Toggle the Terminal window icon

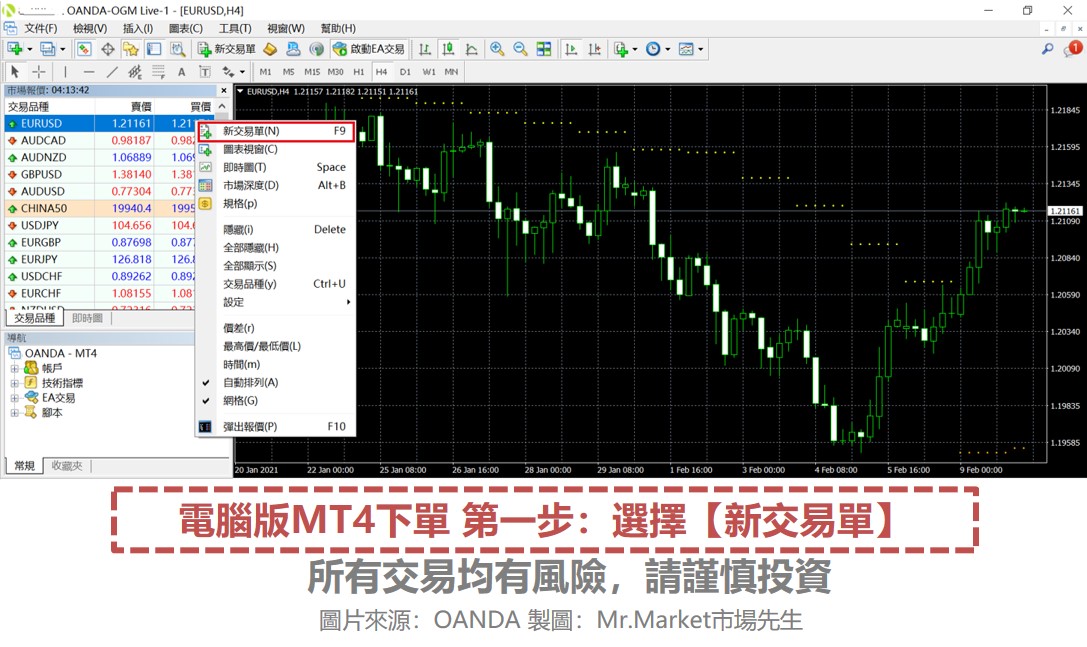[154, 49]
